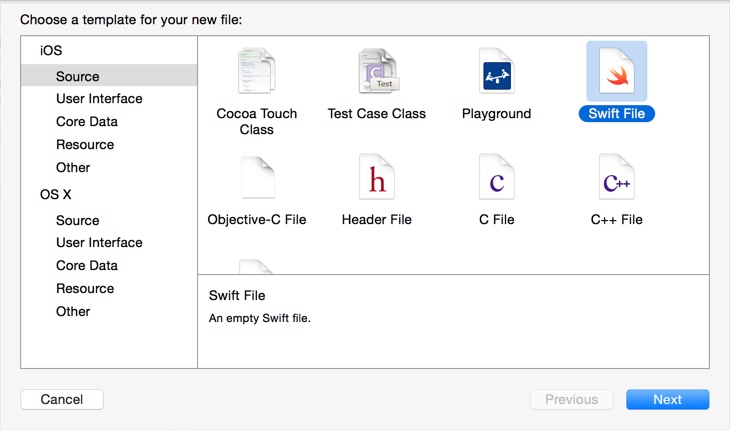This screenshot has height=430, width=730.
Task: Select the Objective-C File blank icon
Action: [x=257, y=177]
